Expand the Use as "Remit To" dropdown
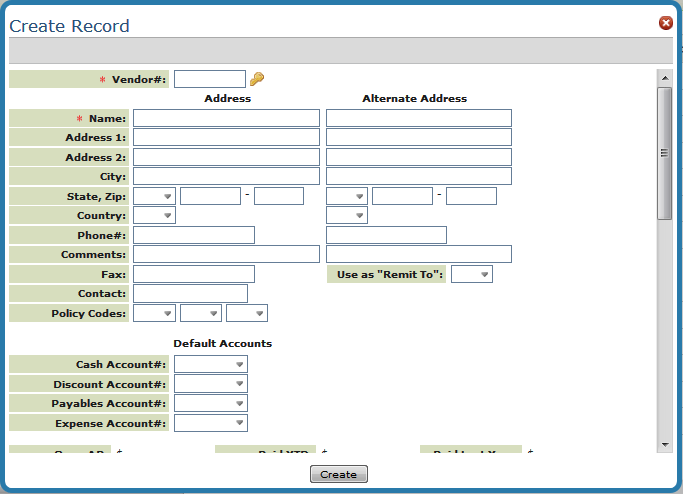Screen dimensions: 683x494 [472, 274]
